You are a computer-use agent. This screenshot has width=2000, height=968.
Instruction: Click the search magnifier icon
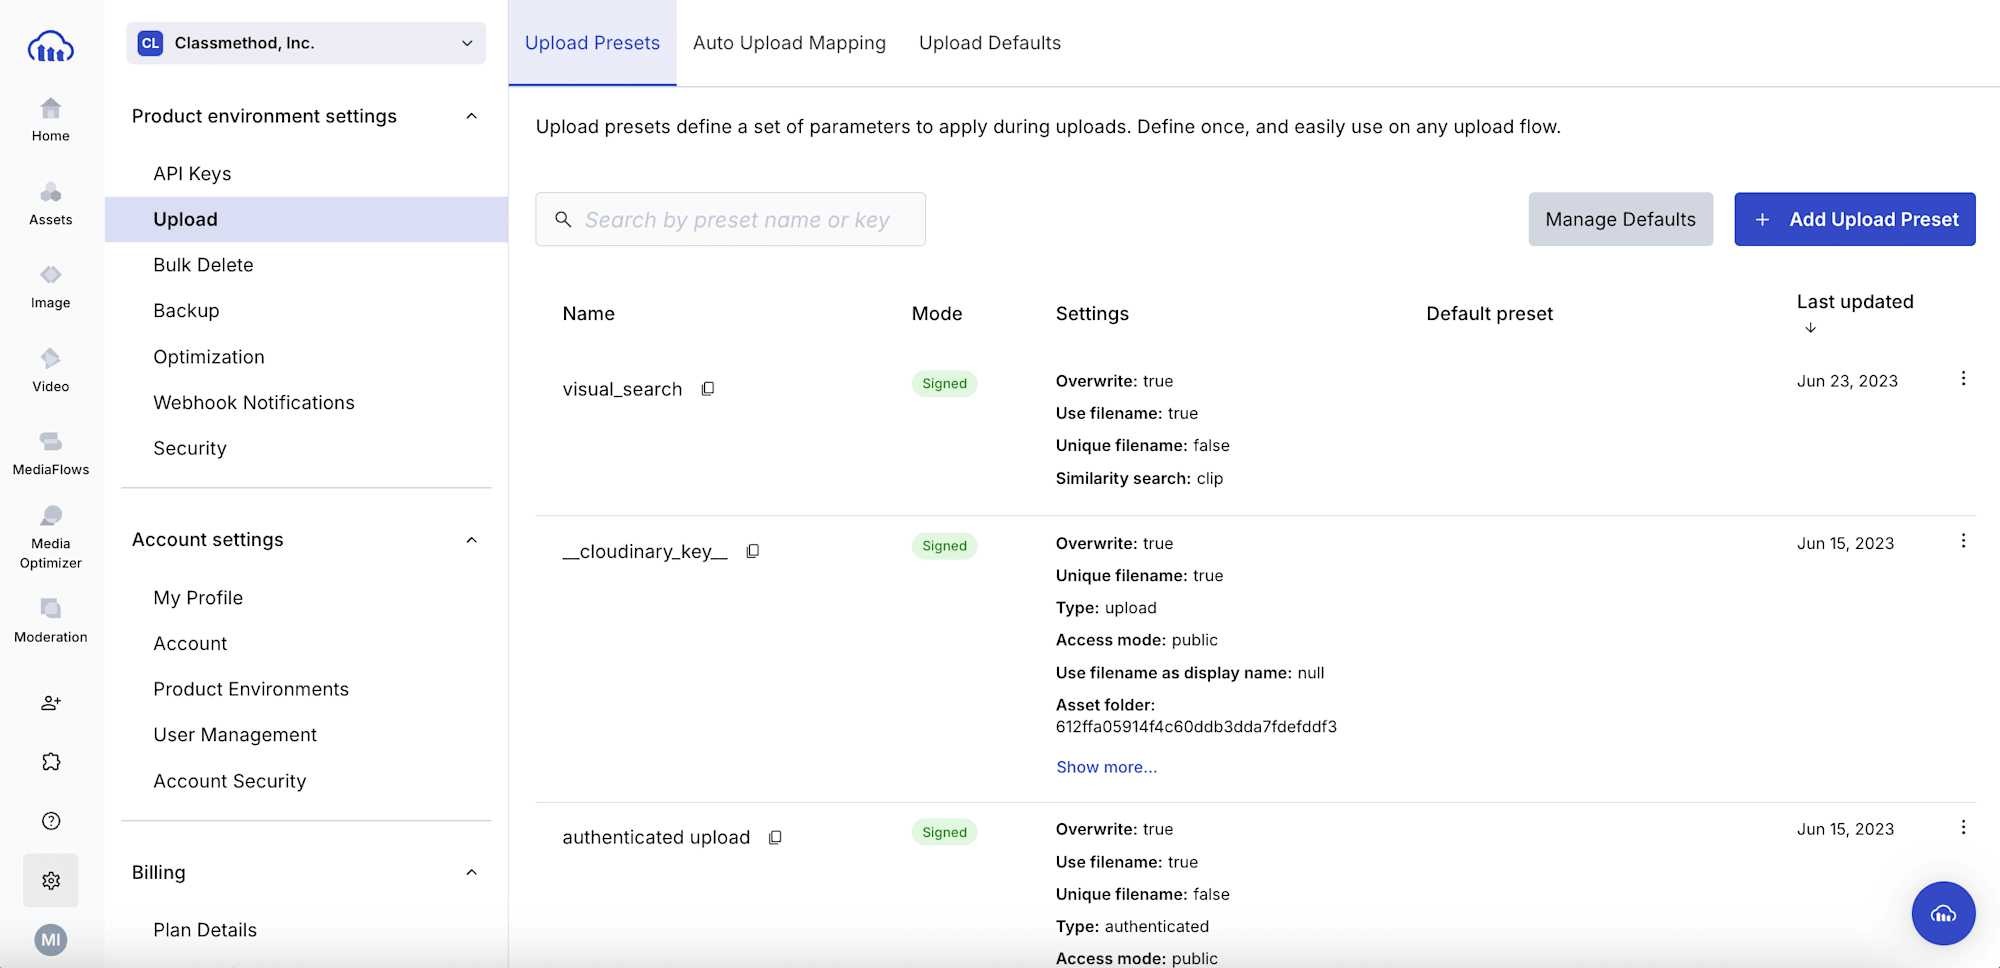(x=563, y=219)
